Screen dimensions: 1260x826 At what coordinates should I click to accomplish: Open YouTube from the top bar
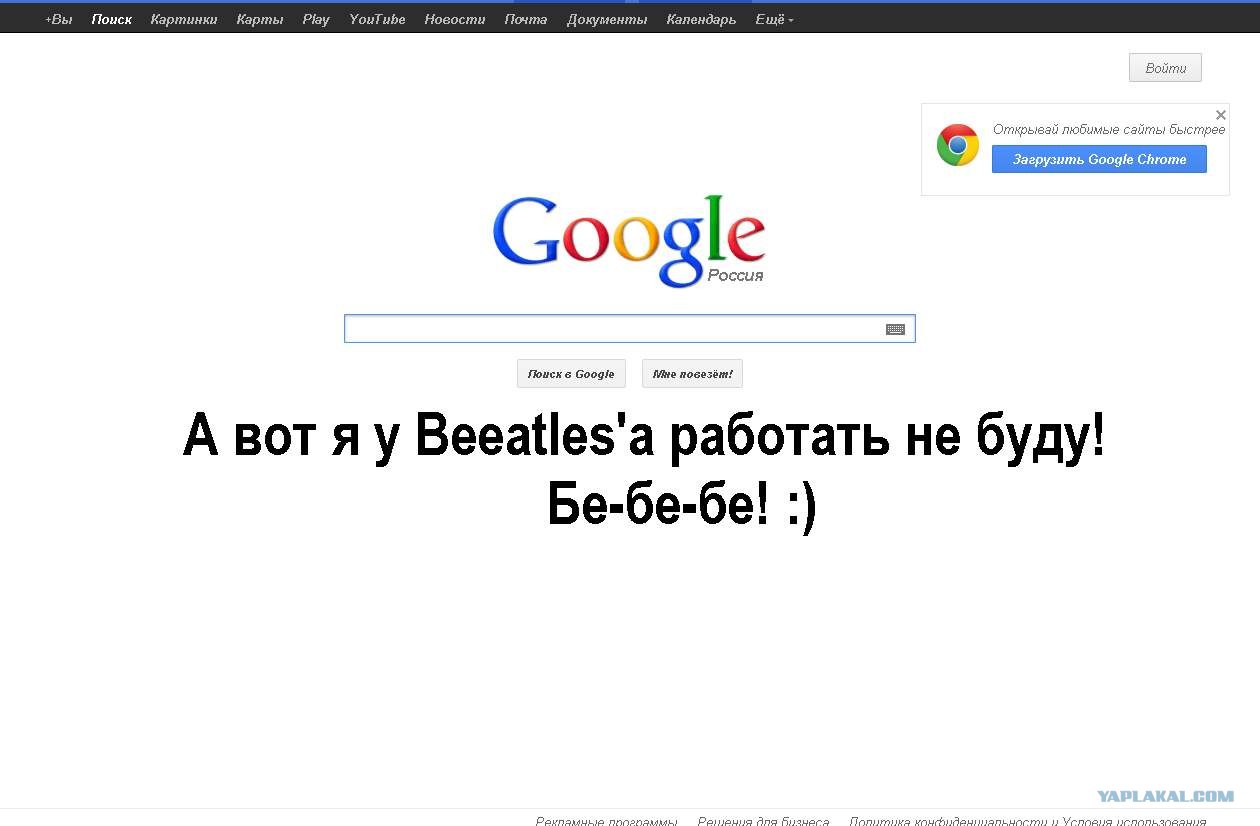tap(377, 19)
